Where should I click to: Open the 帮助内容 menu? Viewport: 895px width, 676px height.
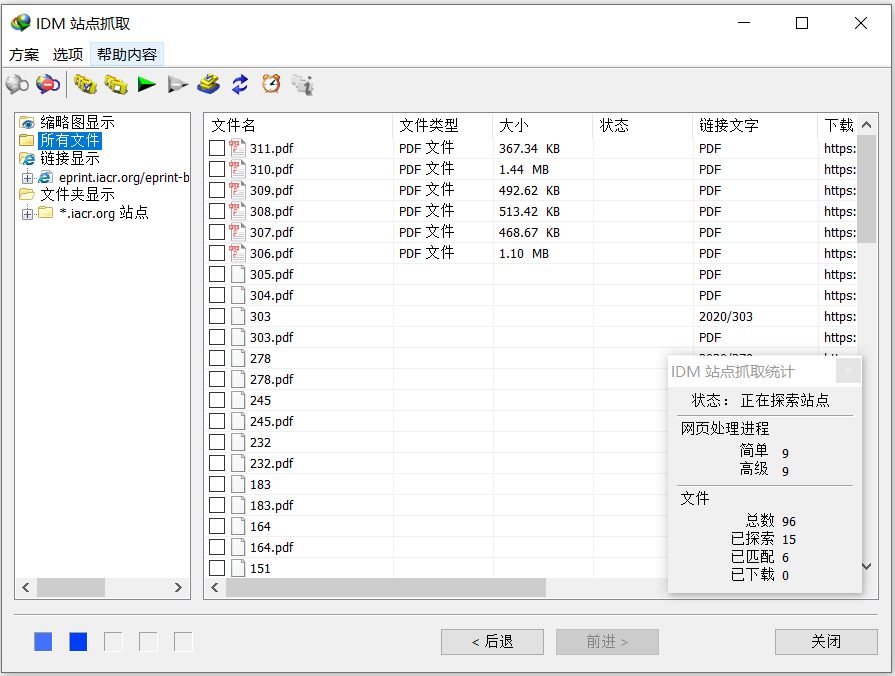click(127, 54)
